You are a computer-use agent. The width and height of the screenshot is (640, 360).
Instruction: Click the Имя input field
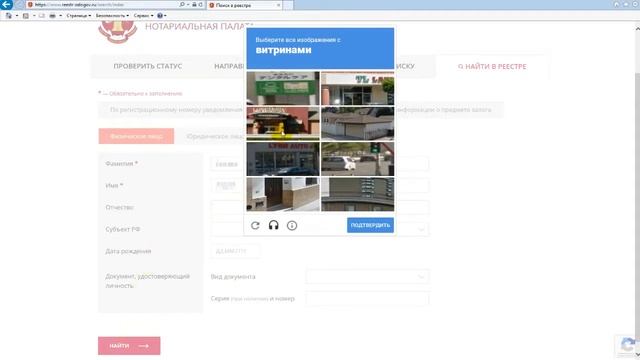(320, 186)
